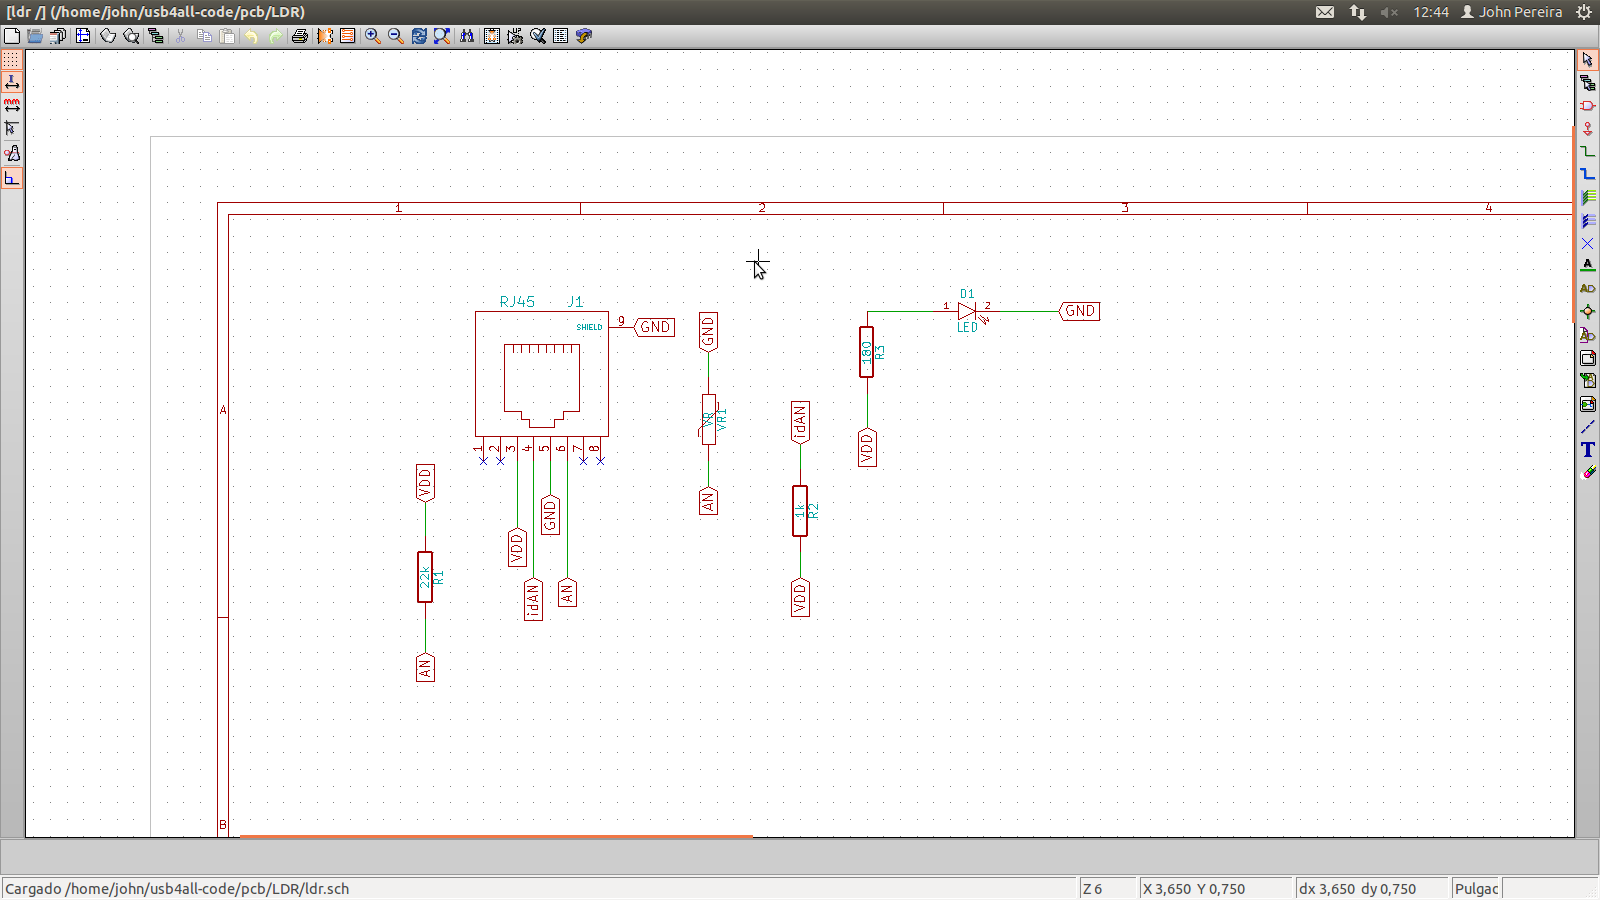The height and width of the screenshot is (900, 1600).
Task: Open a schematic project via the folder icon
Action: (34, 36)
